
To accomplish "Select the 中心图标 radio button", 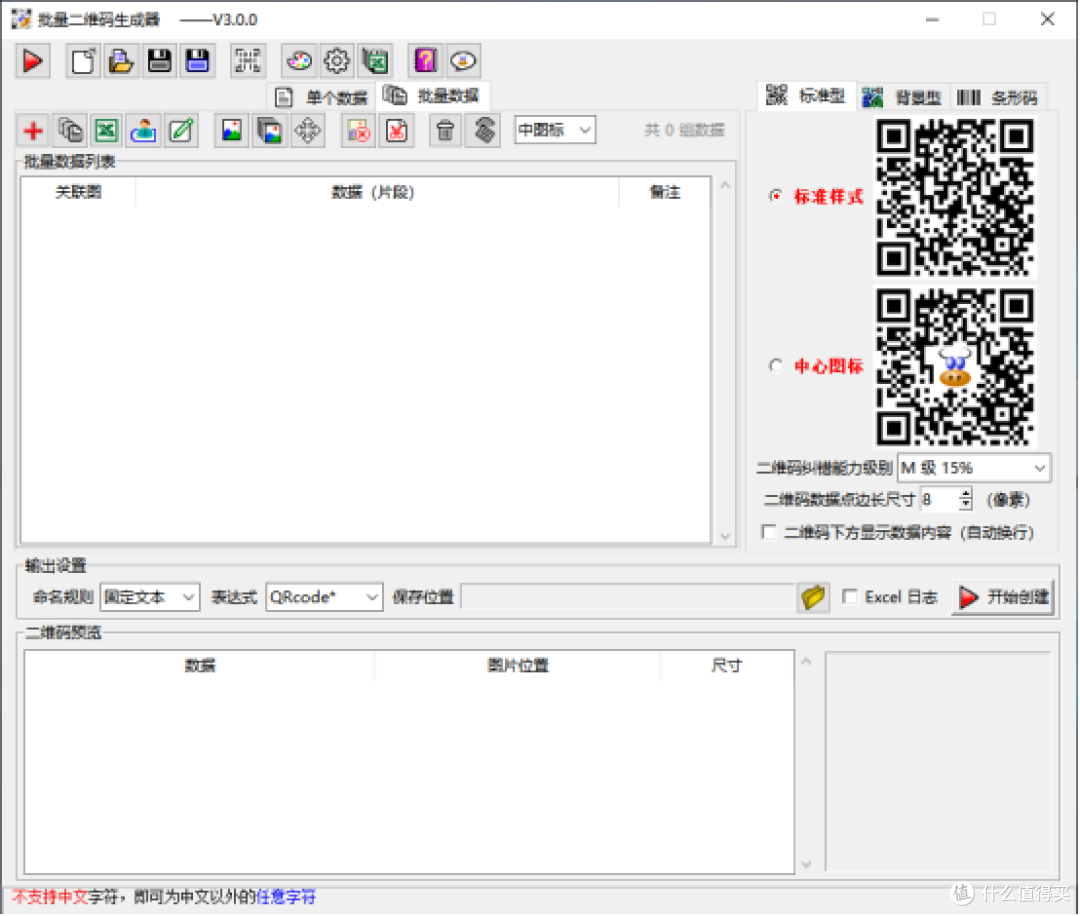I will [776, 366].
